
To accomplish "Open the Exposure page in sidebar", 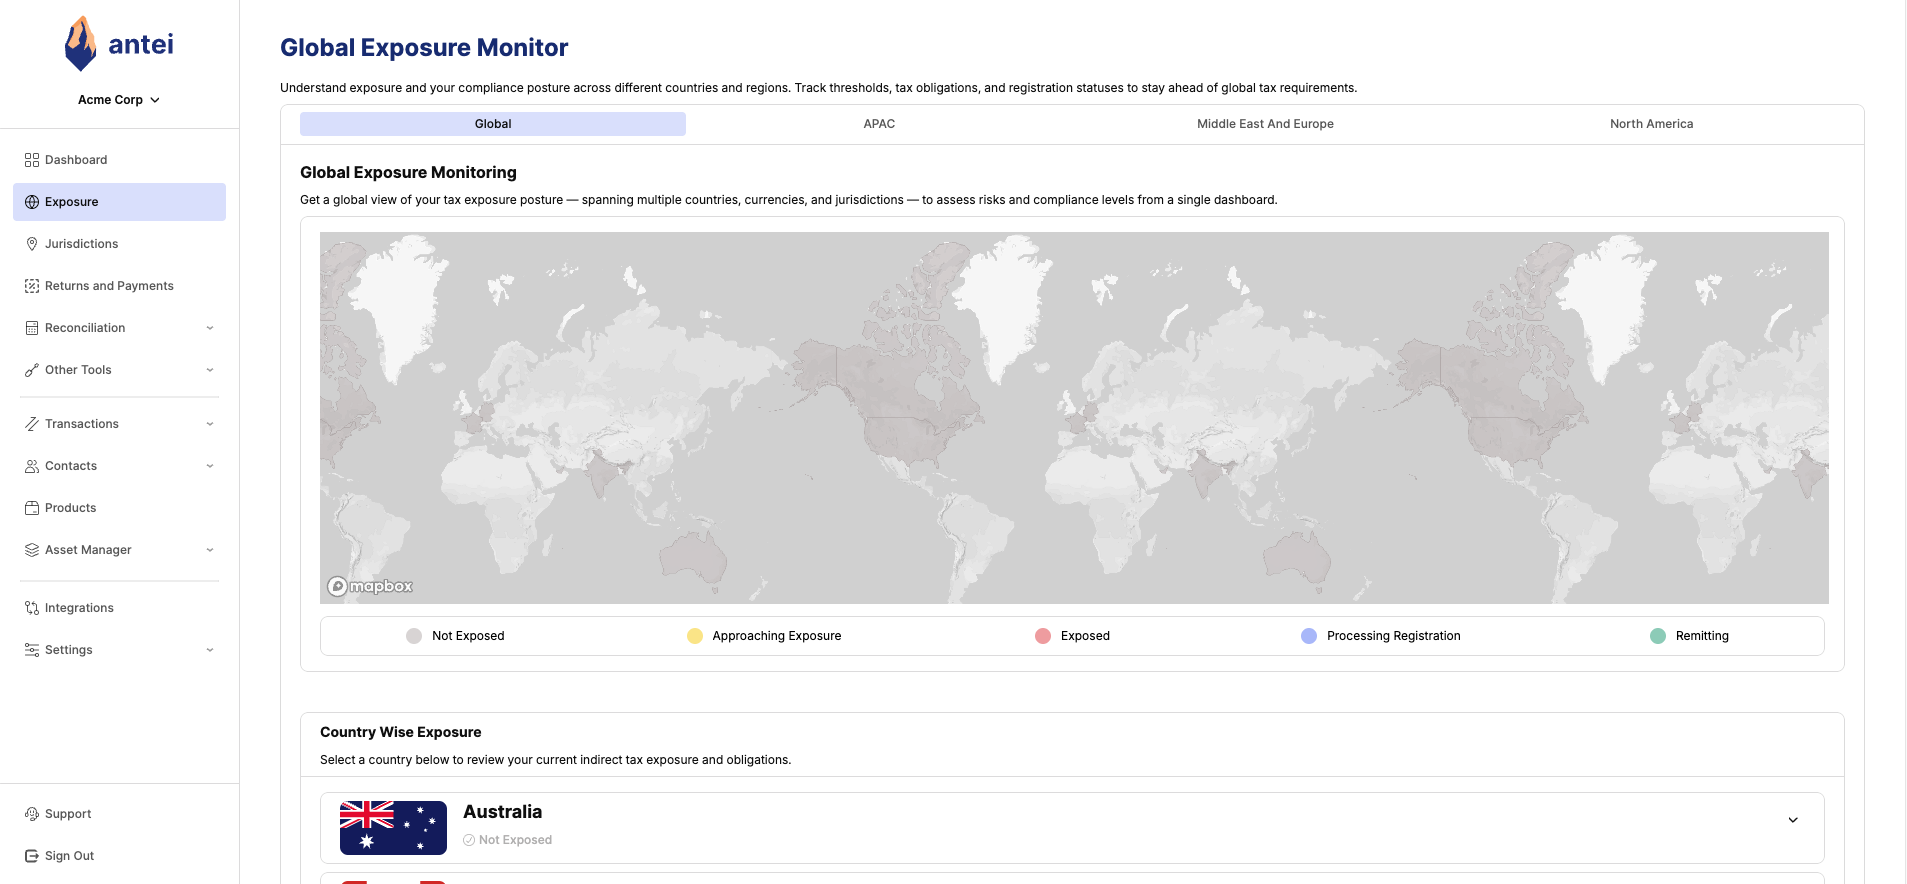I will point(72,202).
